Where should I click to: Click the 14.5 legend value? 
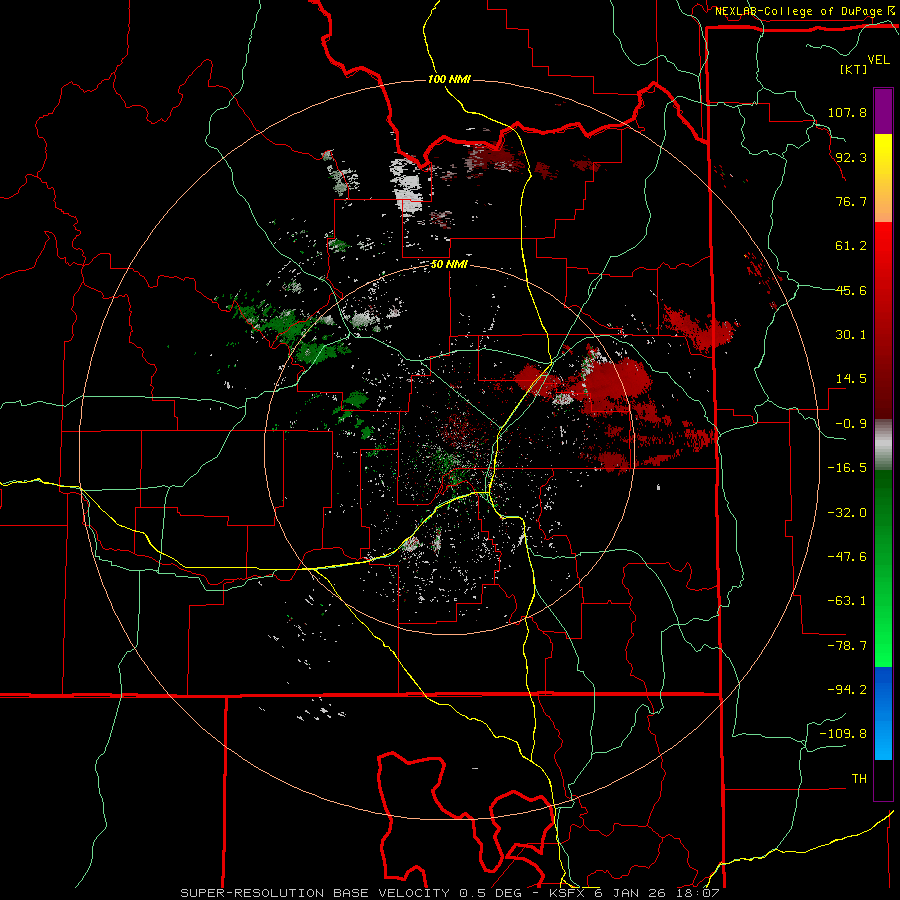(x=851, y=378)
